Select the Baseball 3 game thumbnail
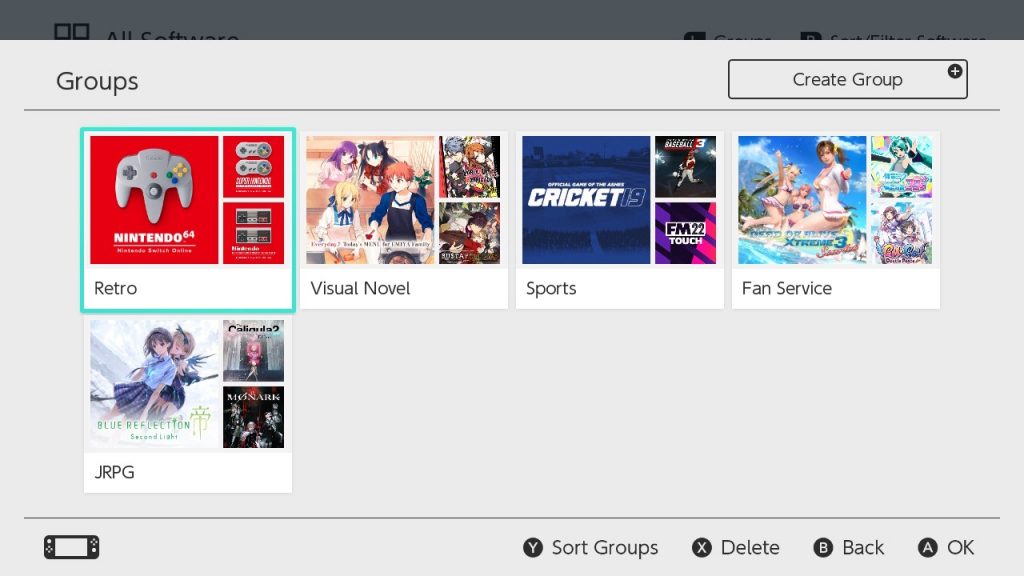The width and height of the screenshot is (1024, 576). [685, 166]
